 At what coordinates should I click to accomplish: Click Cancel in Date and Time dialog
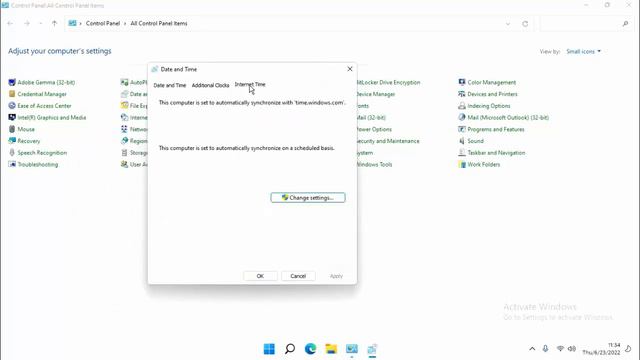(x=298, y=276)
